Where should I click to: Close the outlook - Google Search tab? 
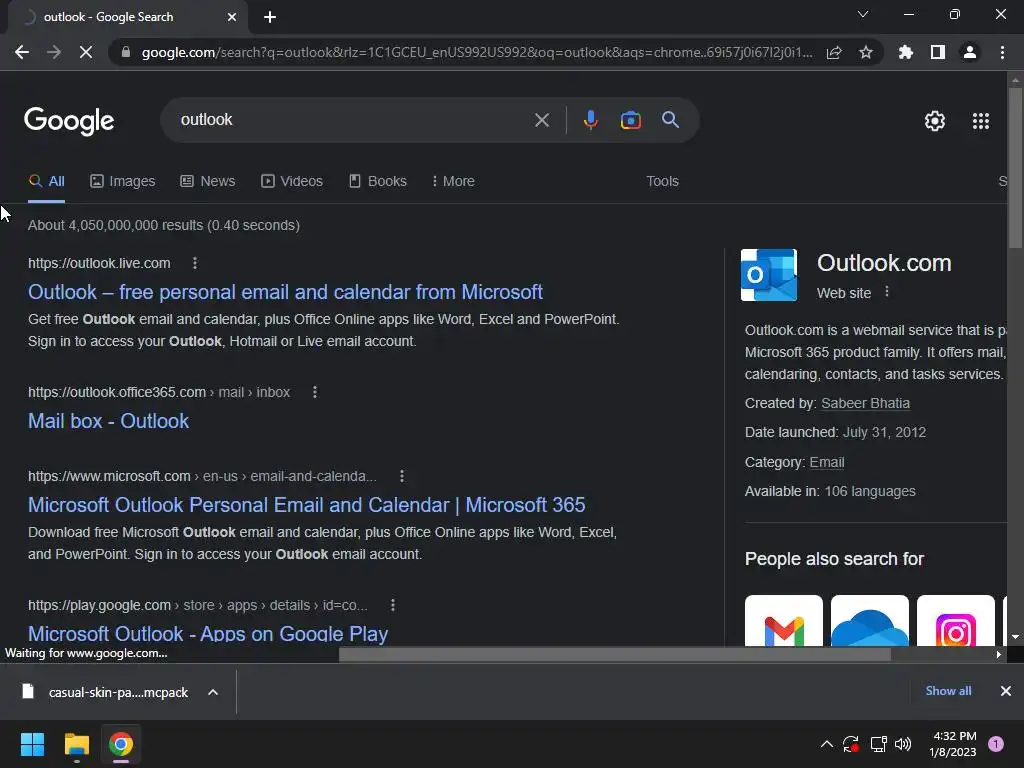pyautogui.click(x=232, y=17)
